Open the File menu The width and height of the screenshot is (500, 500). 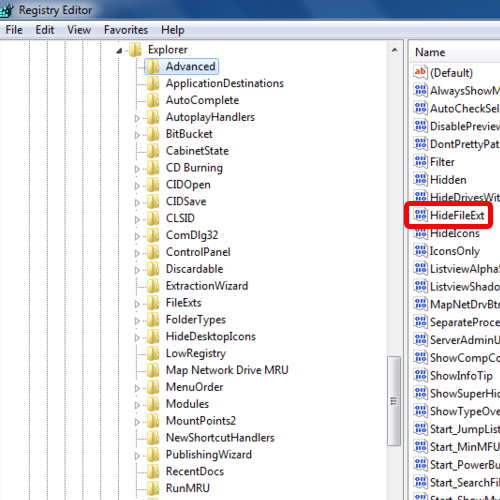pos(14,30)
